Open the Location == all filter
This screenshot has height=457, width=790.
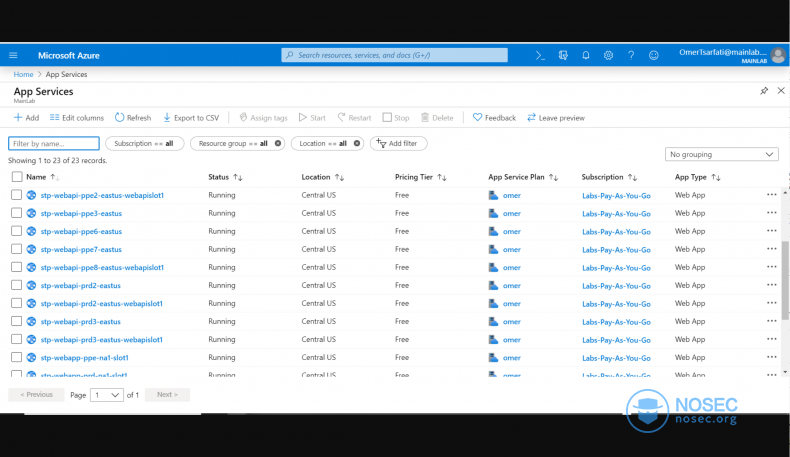[323, 144]
